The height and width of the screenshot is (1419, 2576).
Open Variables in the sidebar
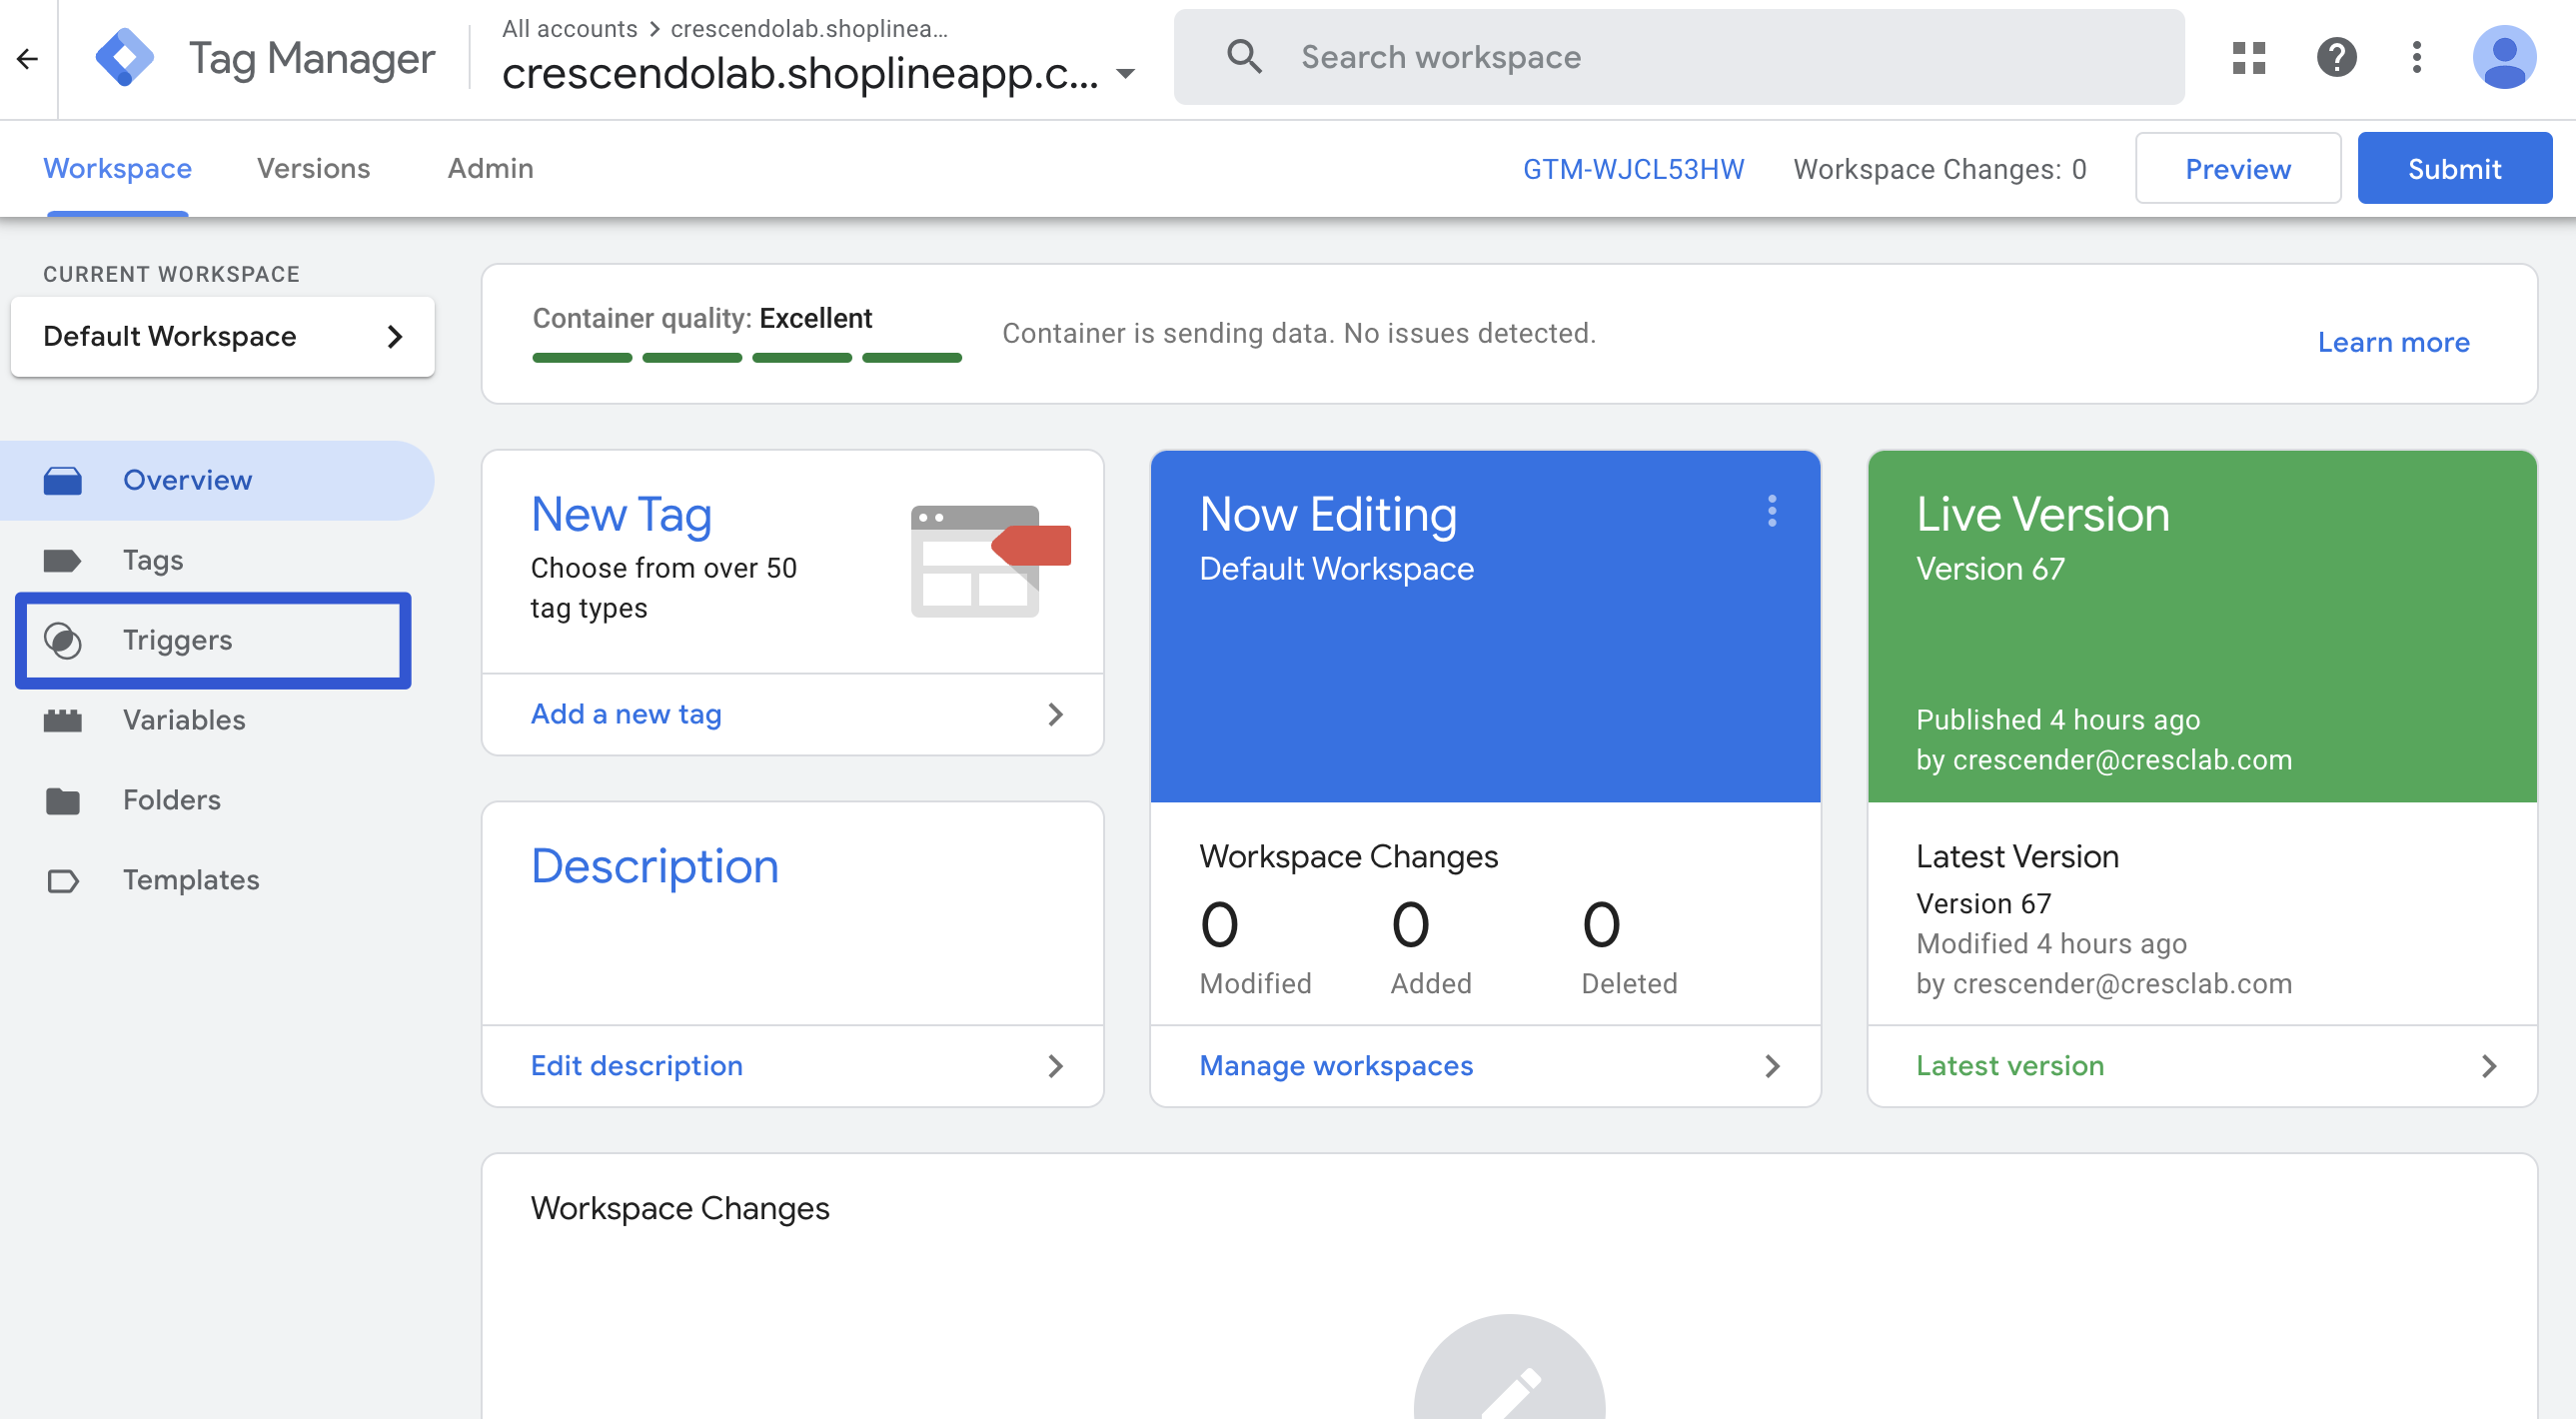[x=183, y=720]
